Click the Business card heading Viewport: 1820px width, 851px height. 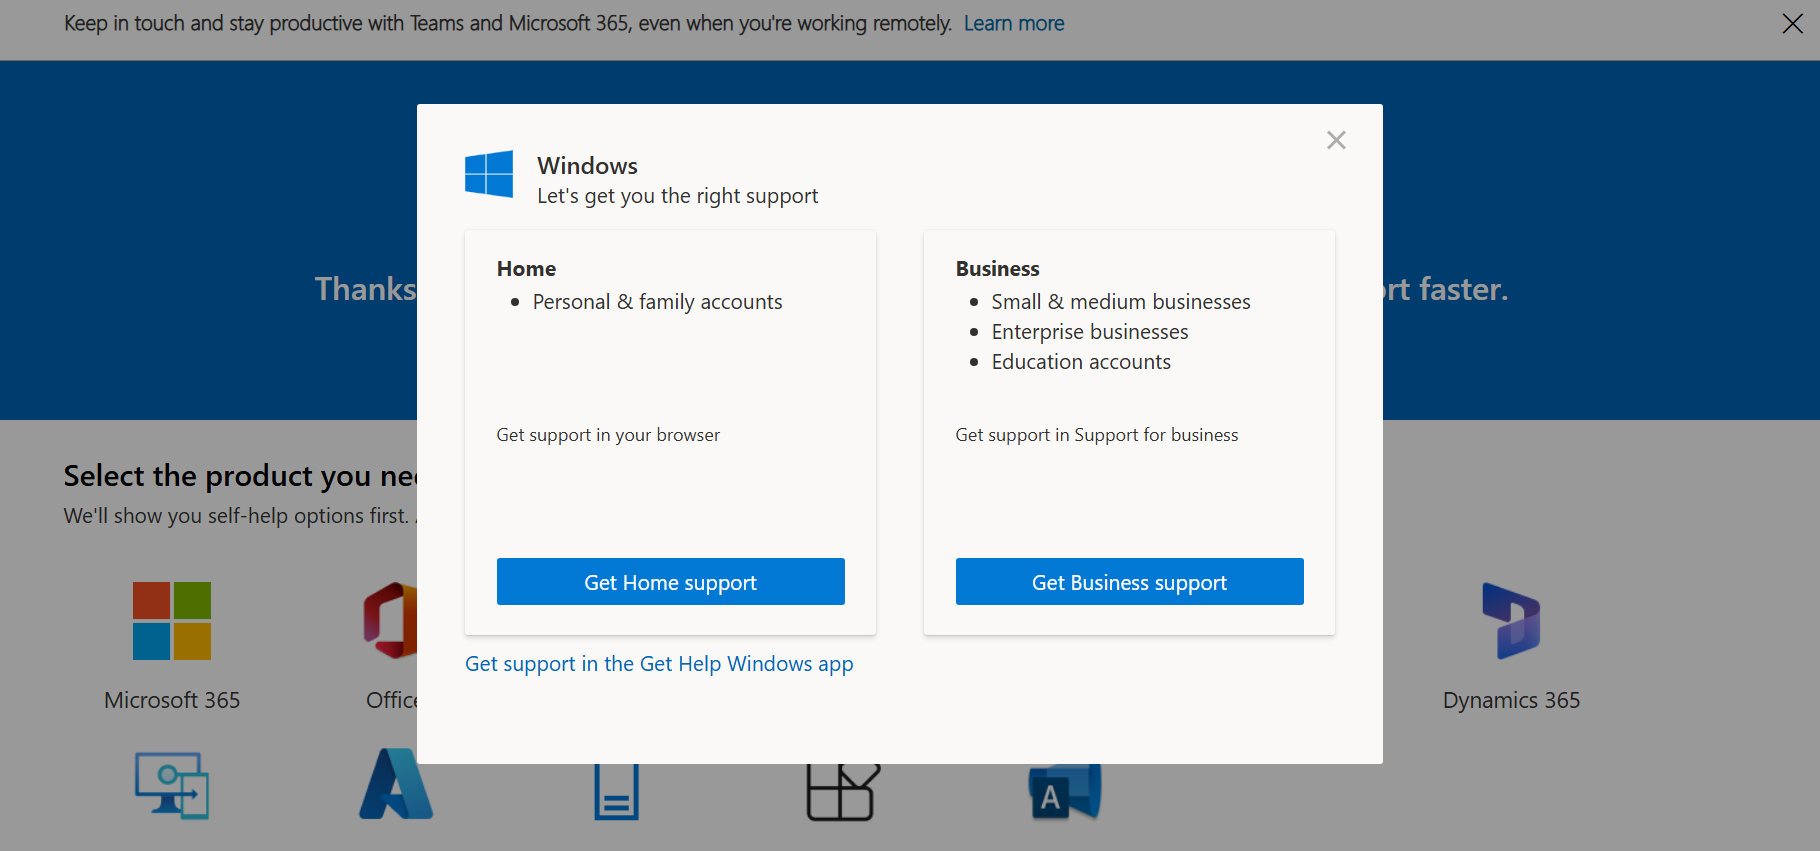click(x=998, y=269)
